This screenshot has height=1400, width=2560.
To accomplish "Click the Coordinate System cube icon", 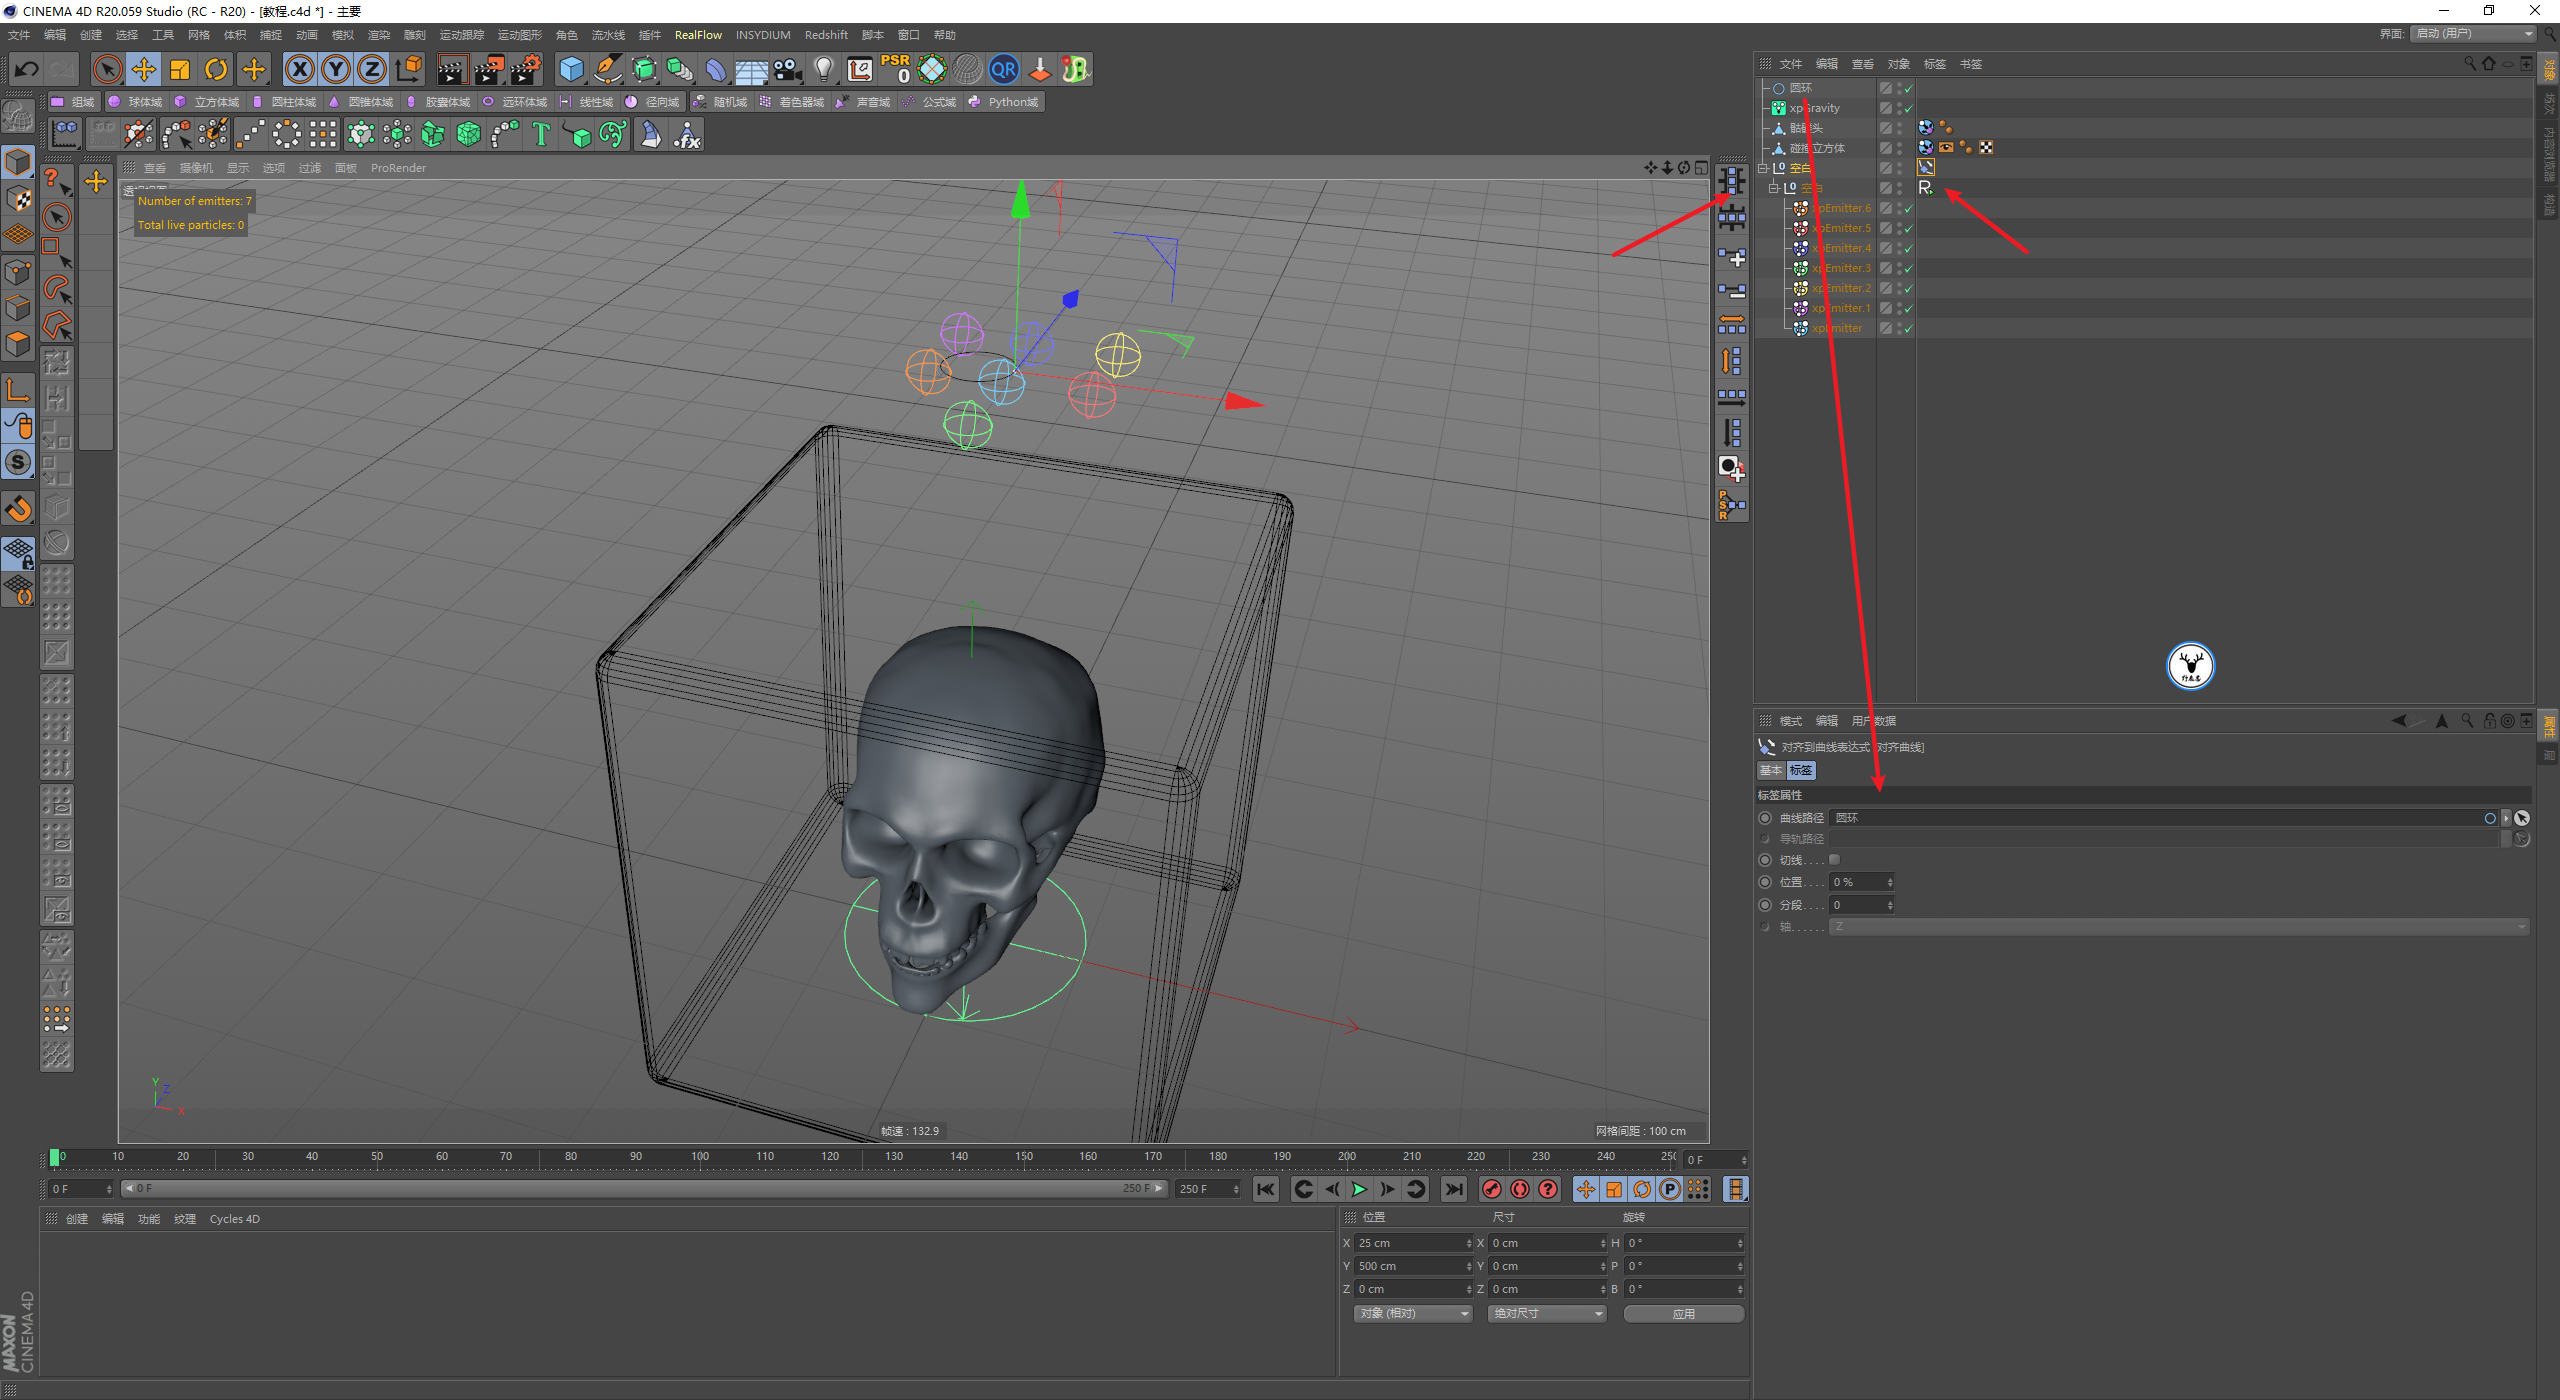I will pyautogui.click(x=409, y=69).
